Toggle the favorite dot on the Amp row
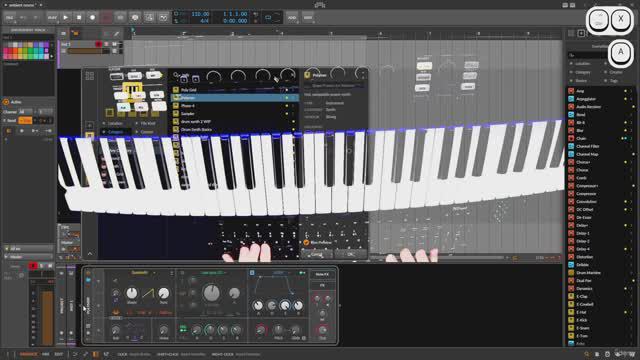Screen dimensions: 640x360 coord(625,91)
